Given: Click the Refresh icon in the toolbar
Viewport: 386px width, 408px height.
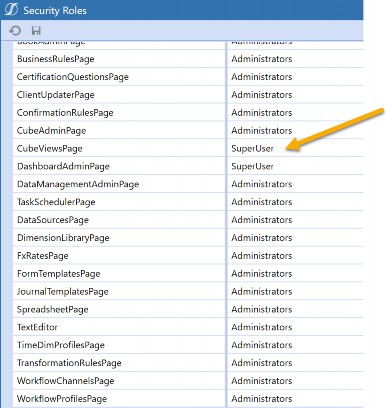Looking at the screenshot, I should pos(15,31).
